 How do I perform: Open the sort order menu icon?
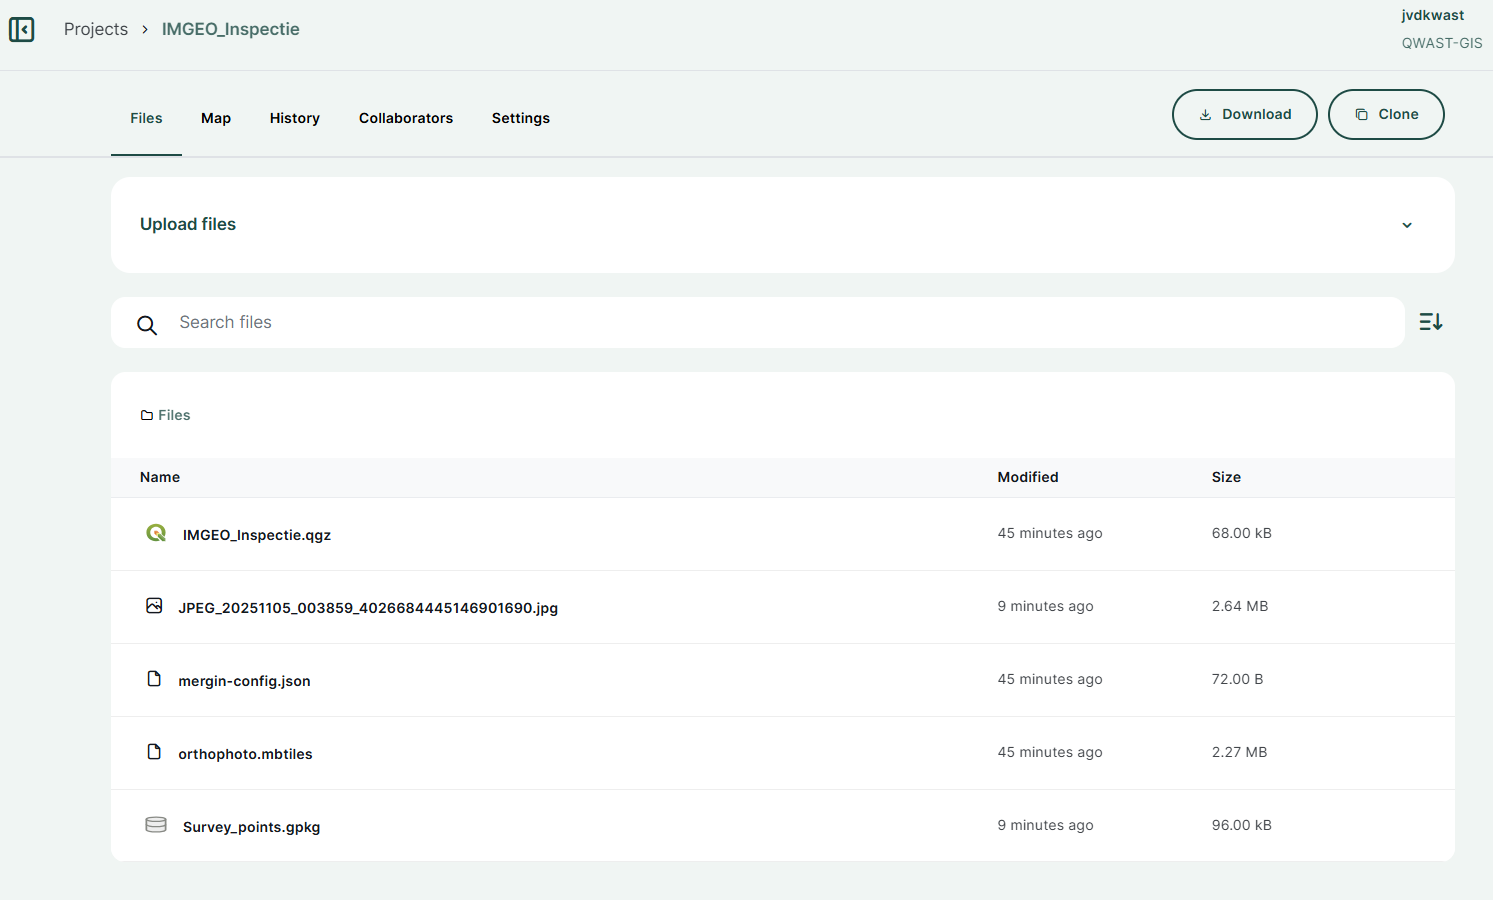1430,322
